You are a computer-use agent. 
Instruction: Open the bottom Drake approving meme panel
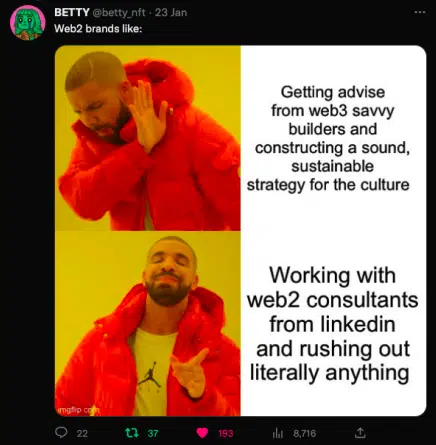coord(148,323)
